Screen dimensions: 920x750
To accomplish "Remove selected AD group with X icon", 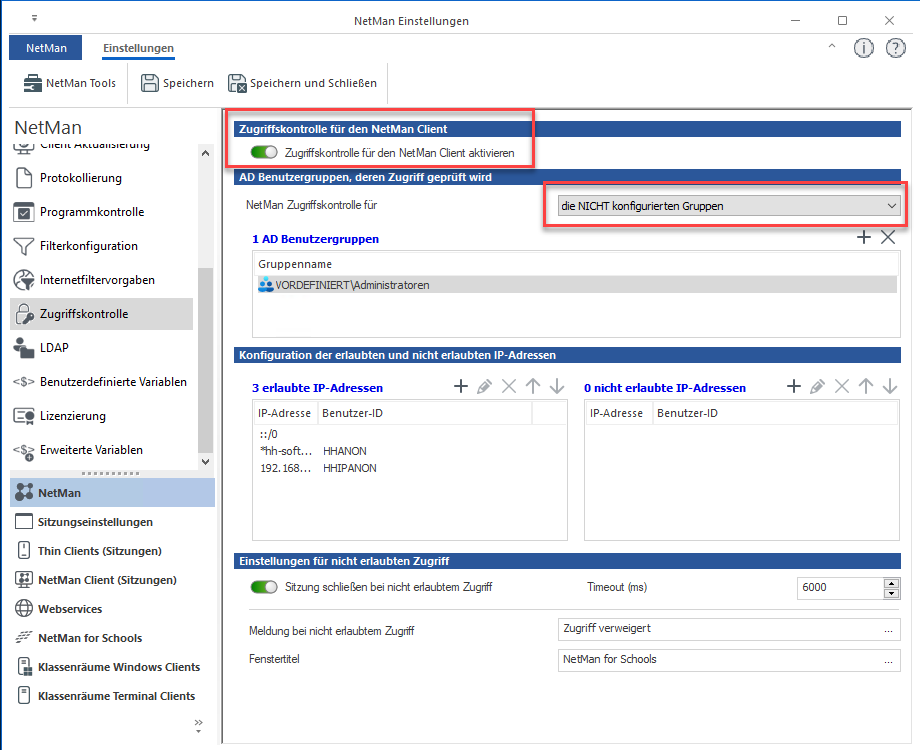I will click(x=888, y=237).
